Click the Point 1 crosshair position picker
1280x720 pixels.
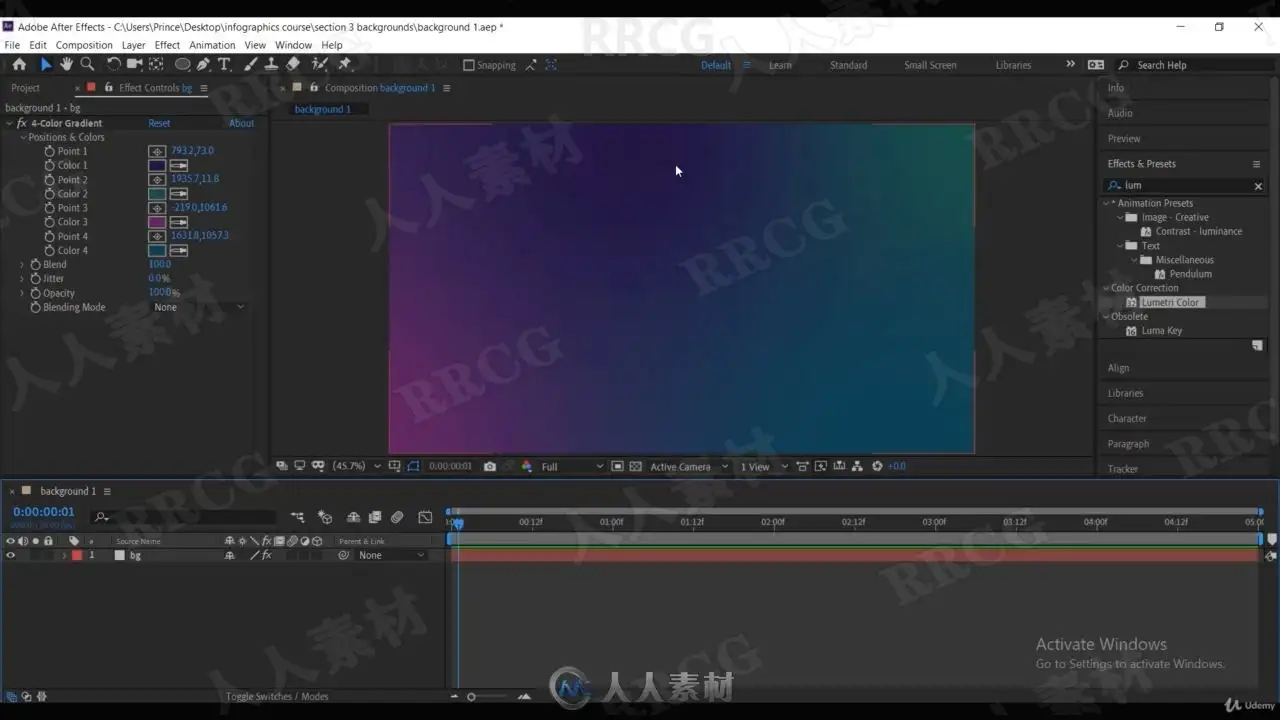coord(157,151)
